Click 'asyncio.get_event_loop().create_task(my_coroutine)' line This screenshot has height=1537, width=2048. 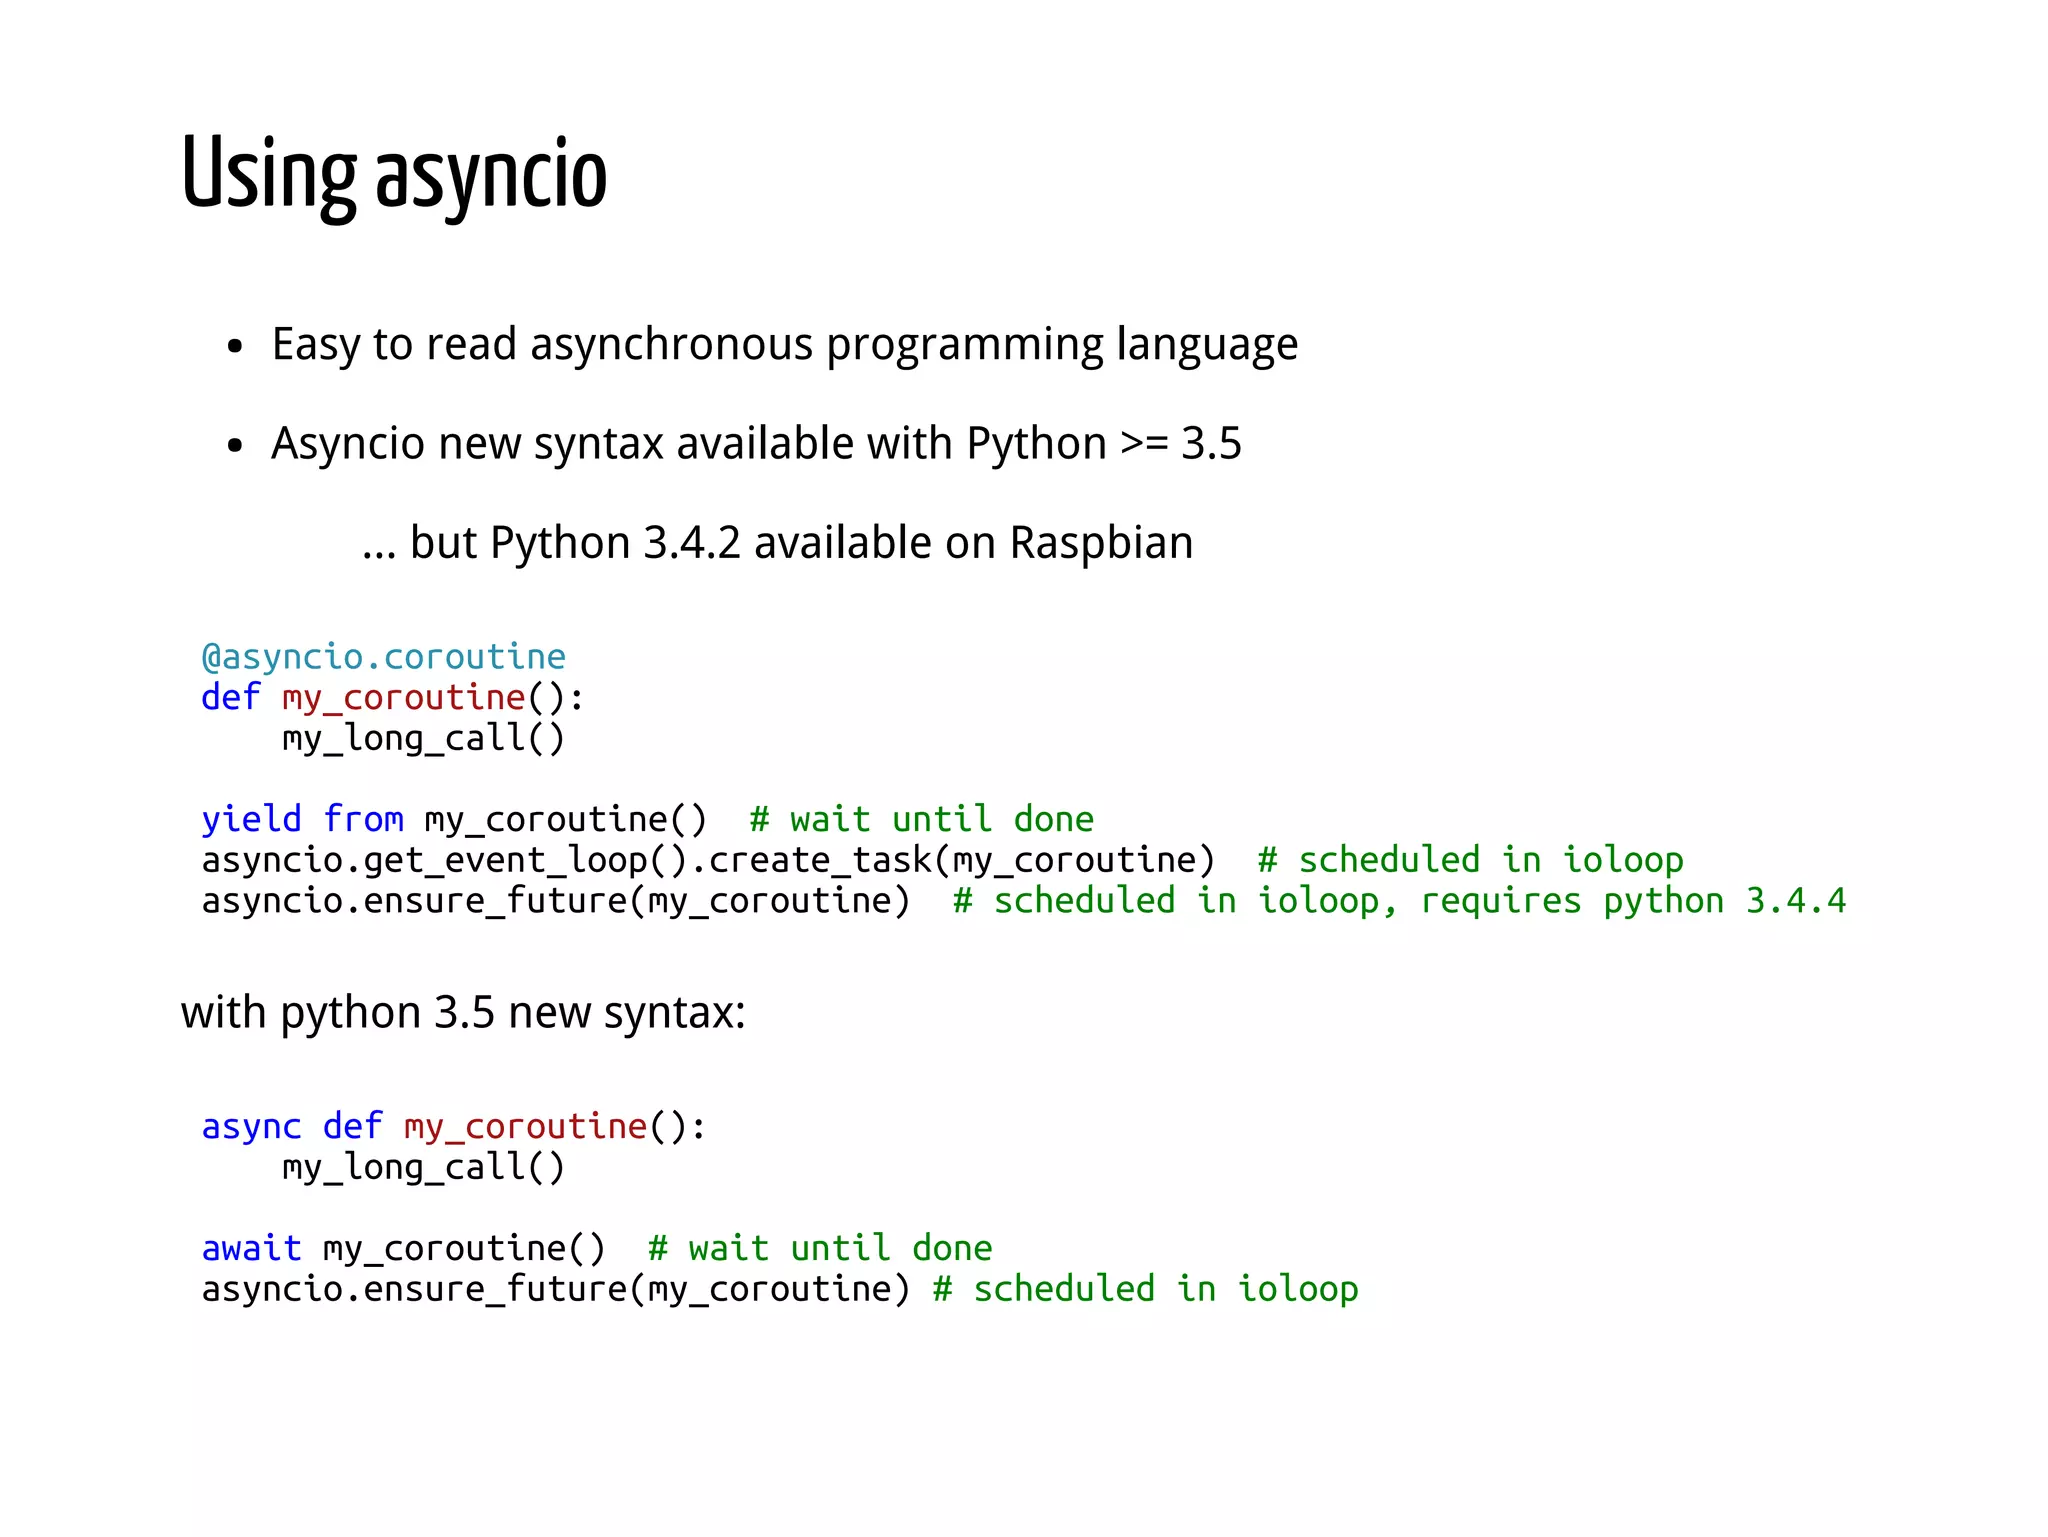[708, 861]
